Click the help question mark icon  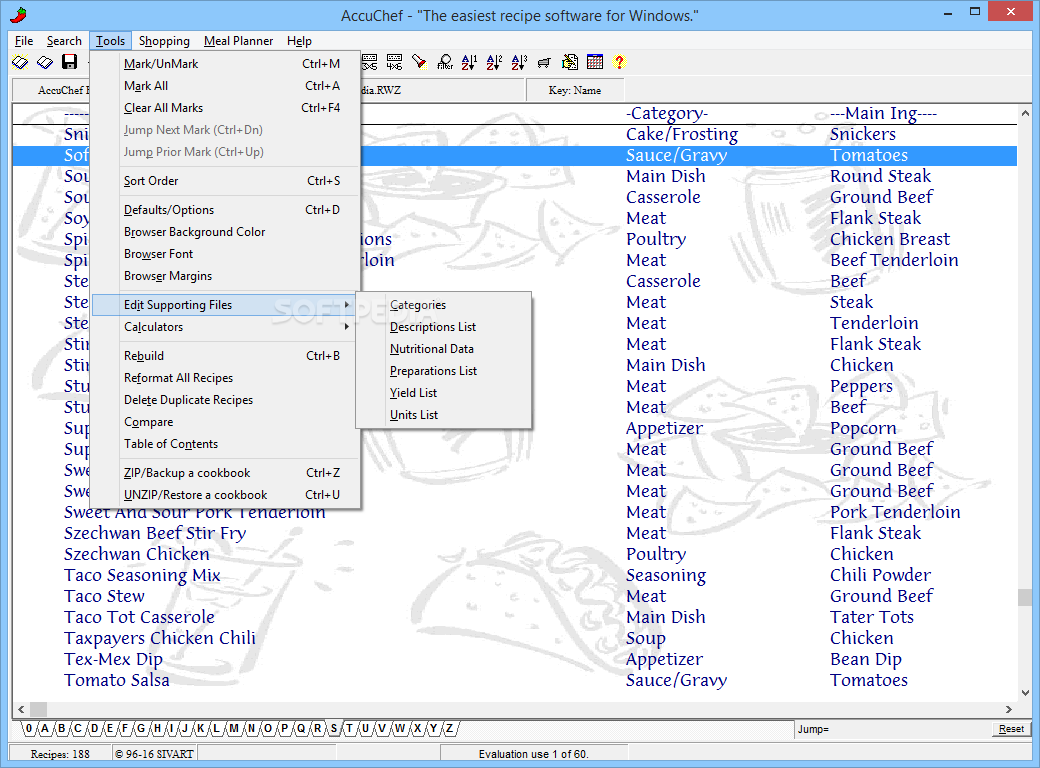tap(619, 62)
